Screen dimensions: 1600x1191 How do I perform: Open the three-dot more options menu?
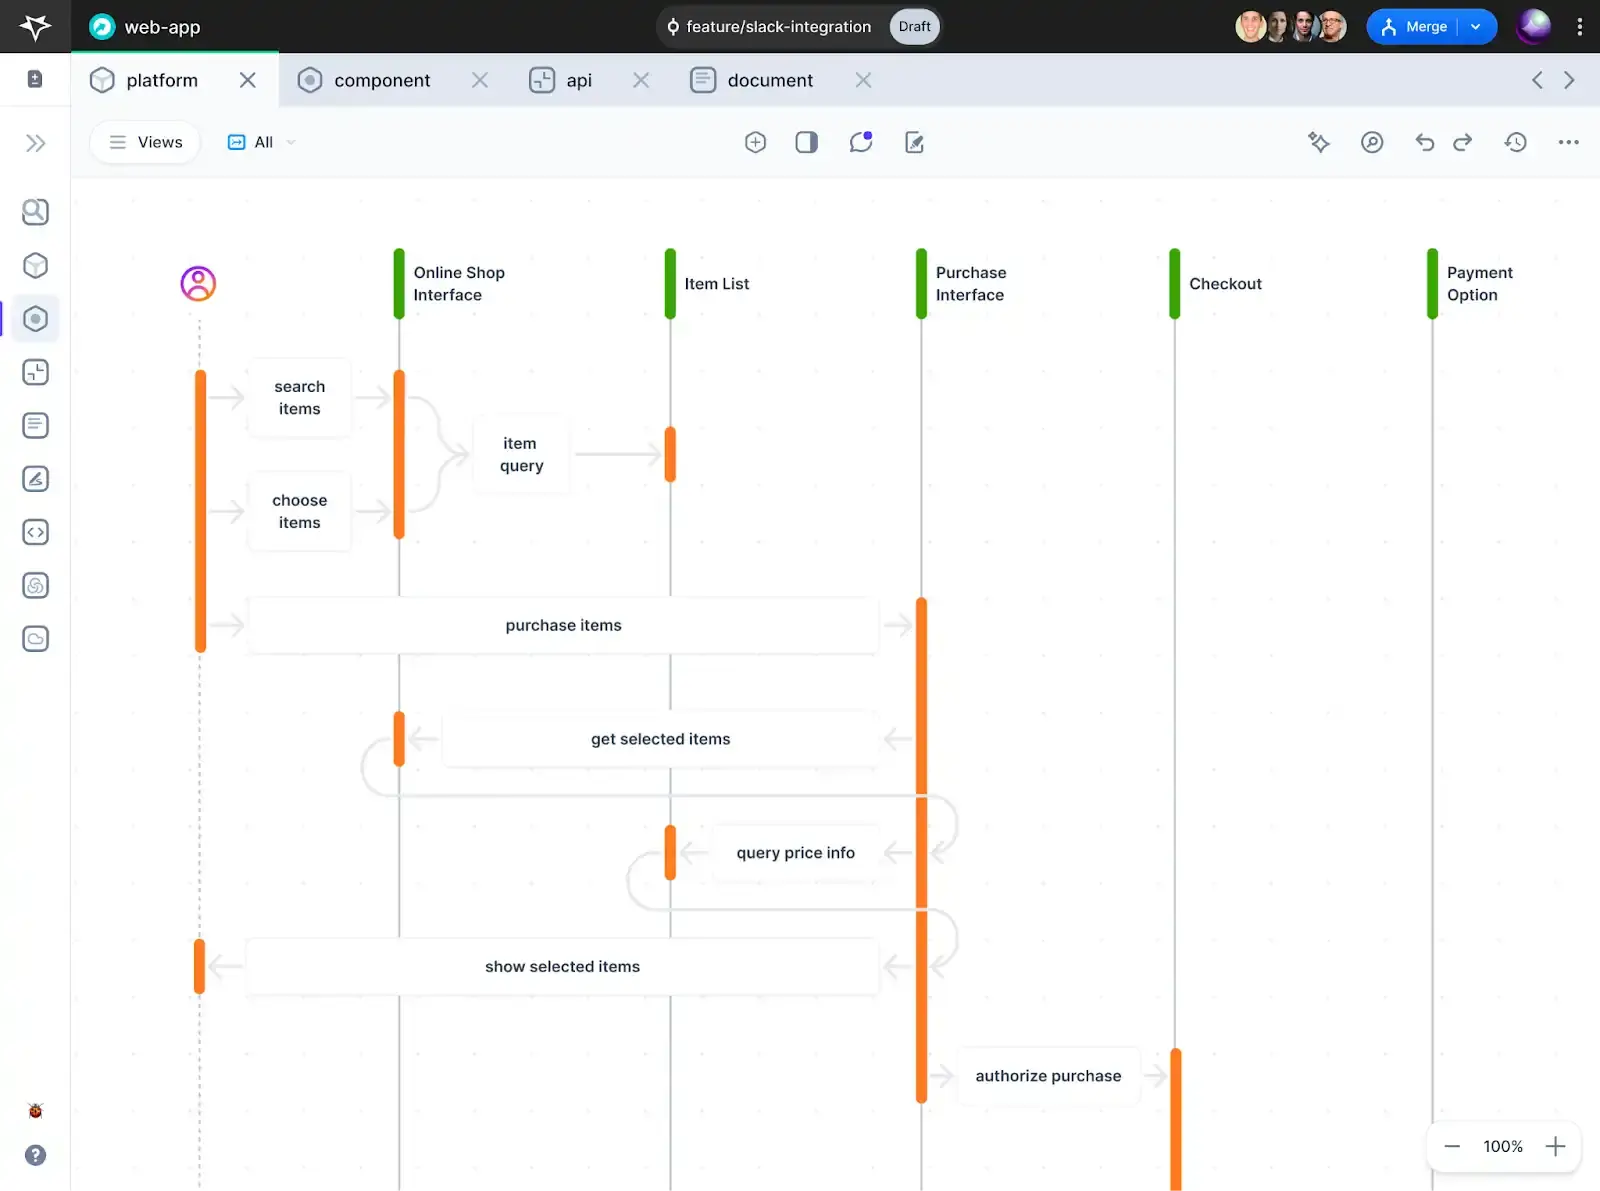pyautogui.click(x=1568, y=142)
